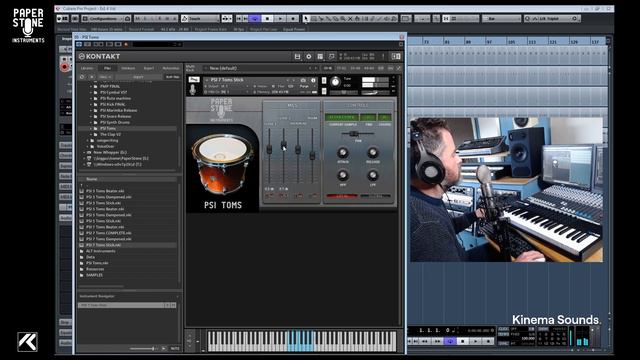The height and width of the screenshot is (360, 640).
Task: Toggle mute under first mixer fader
Action: [x=270, y=196]
